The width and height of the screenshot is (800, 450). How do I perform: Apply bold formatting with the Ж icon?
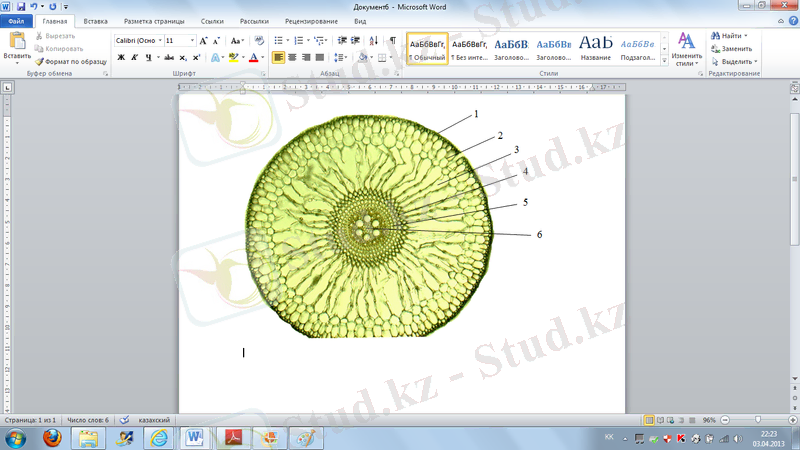[x=121, y=58]
